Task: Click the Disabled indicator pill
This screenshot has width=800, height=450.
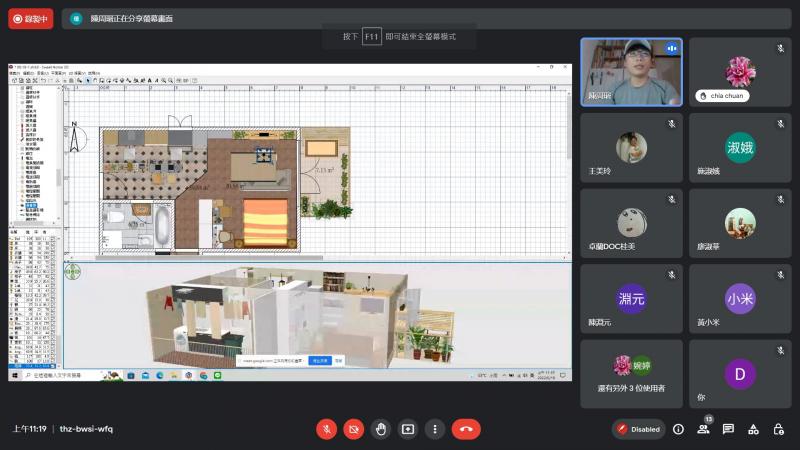Action: pos(638,429)
